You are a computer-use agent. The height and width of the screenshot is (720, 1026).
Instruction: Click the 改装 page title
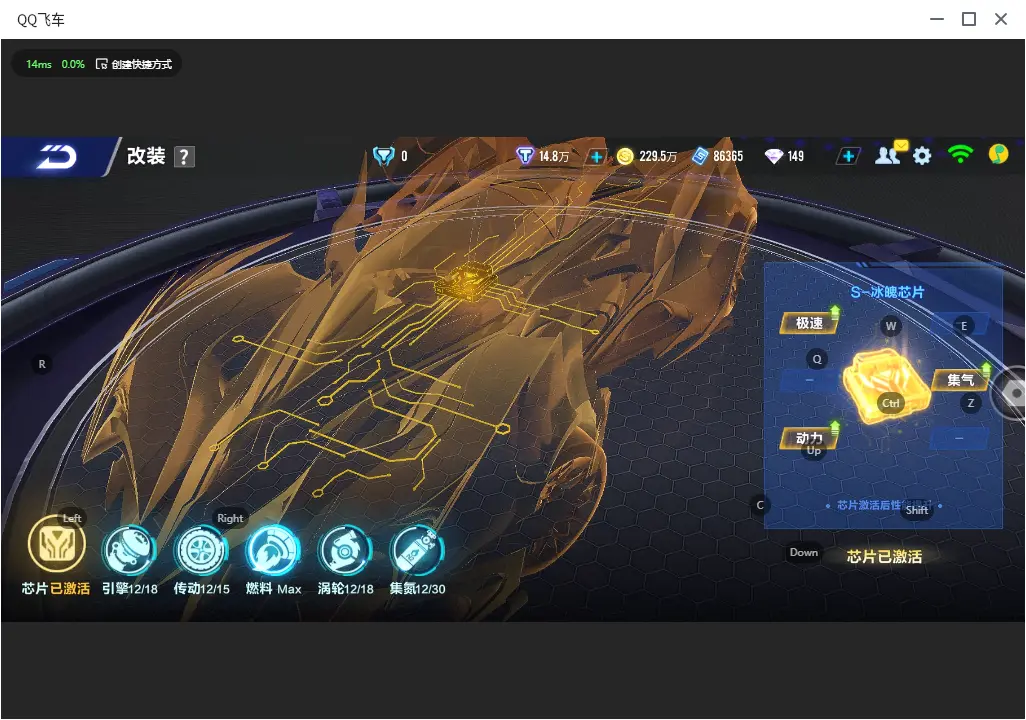(146, 156)
